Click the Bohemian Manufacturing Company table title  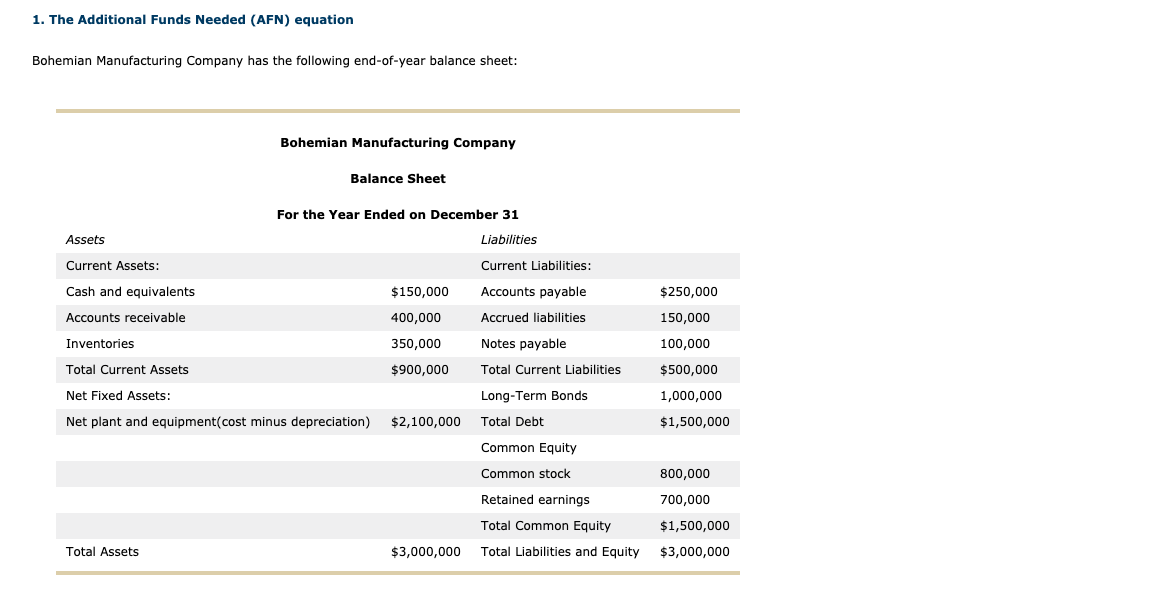[x=398, y=143]
